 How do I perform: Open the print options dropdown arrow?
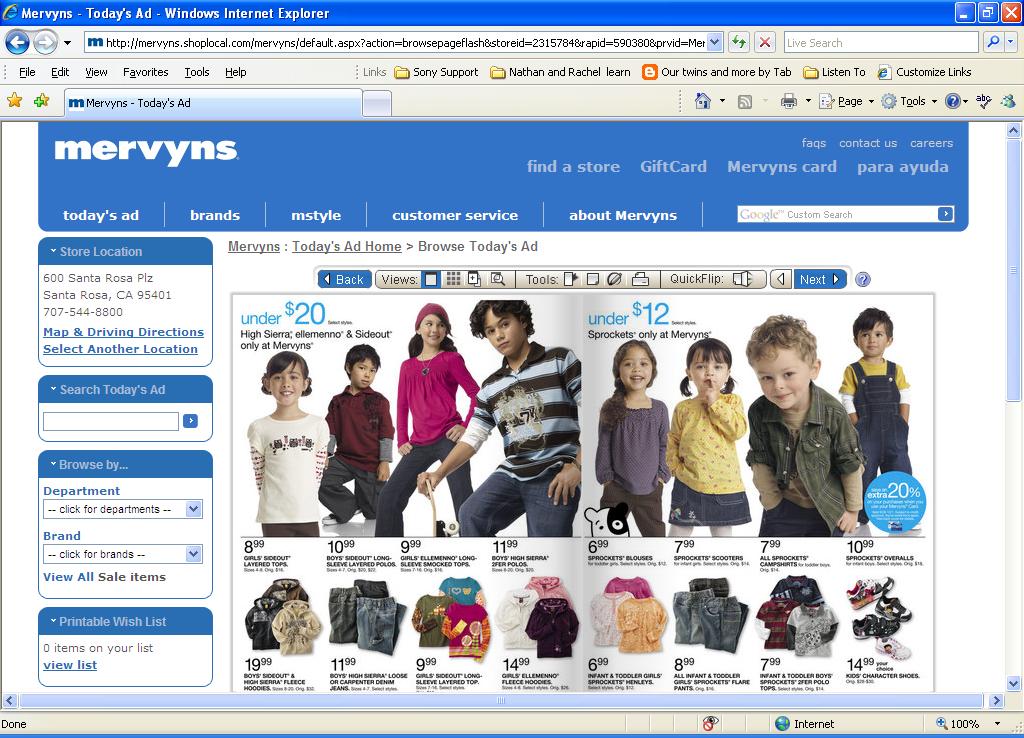pyautogui.click(x=808, y=101)
